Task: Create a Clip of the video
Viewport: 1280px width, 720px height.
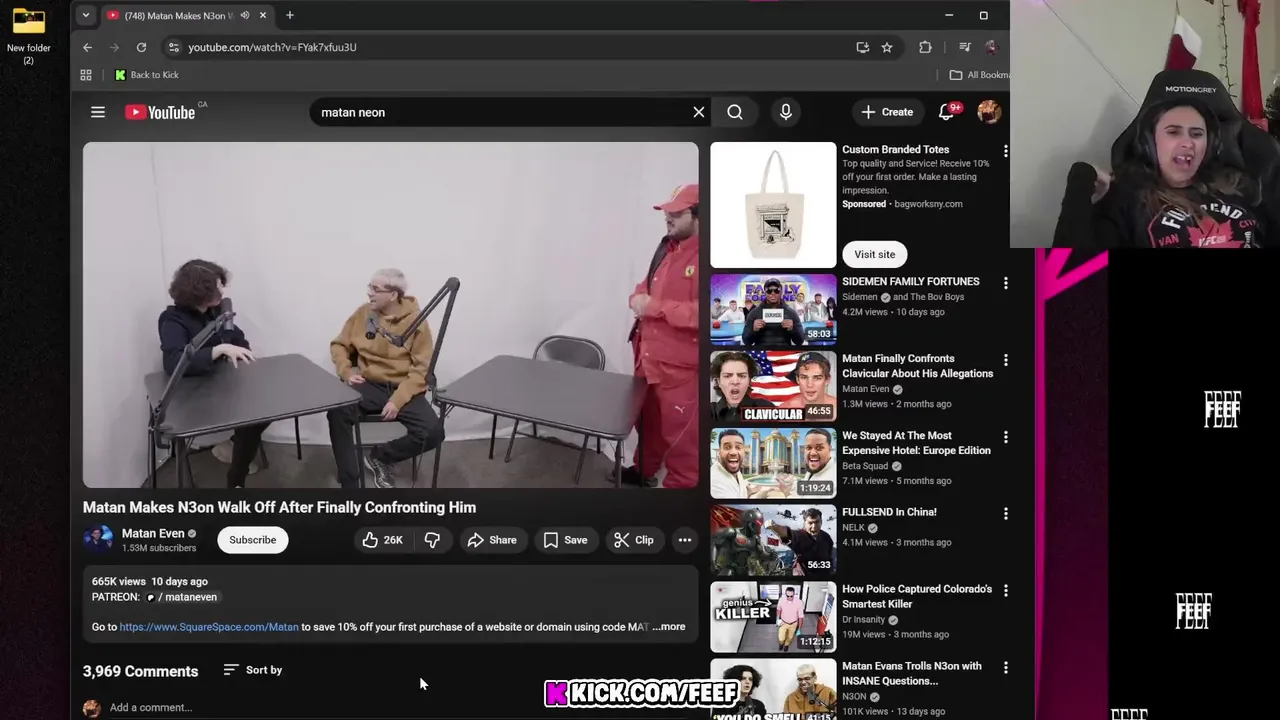Action: coord(634,540)
